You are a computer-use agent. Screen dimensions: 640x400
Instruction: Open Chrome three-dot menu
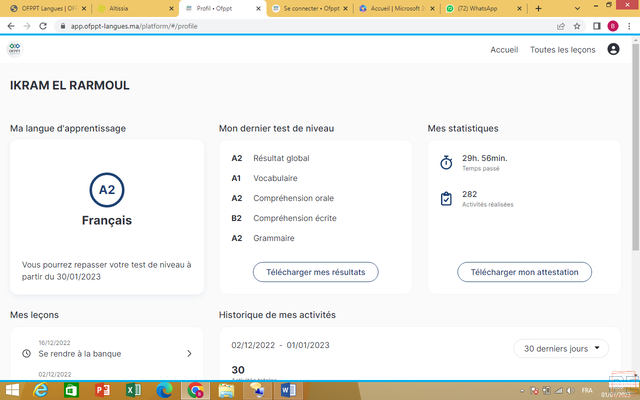point(629,26)
